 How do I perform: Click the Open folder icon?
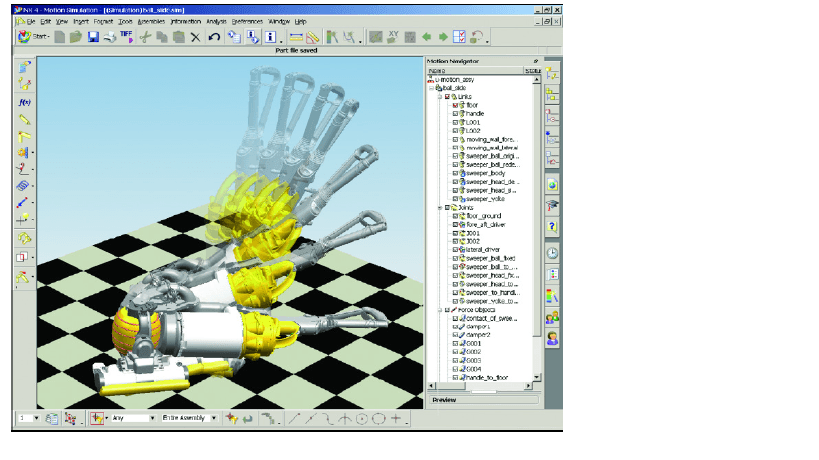[x=76, y=37]
